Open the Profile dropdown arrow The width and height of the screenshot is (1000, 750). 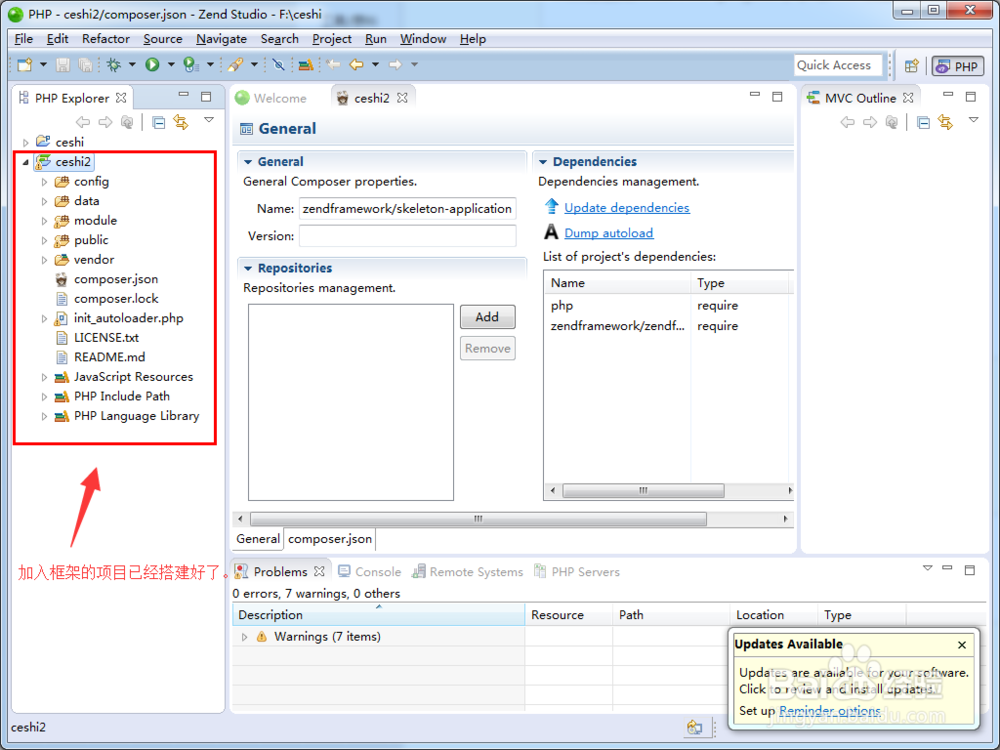click(x=210, y=64)
